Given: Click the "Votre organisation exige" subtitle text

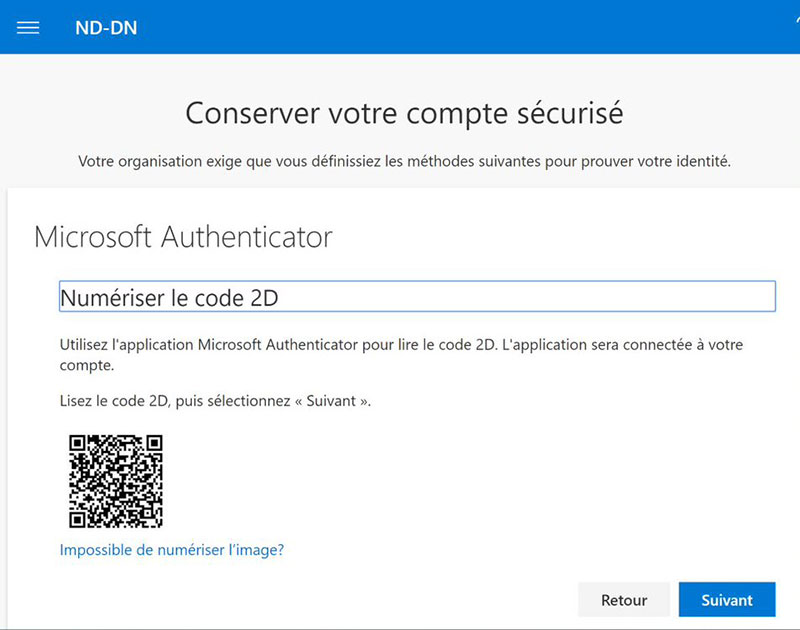Looking at the screenshot, I should 404,161.
